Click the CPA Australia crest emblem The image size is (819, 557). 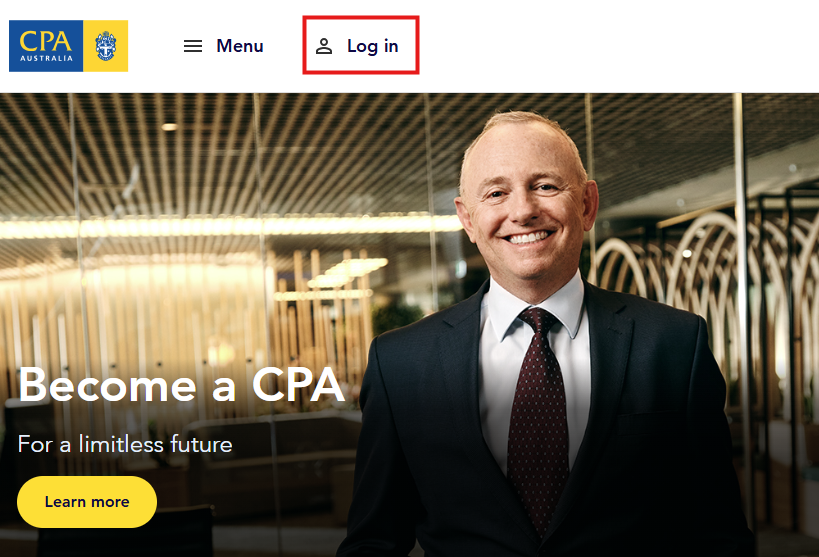pos(106,46)
